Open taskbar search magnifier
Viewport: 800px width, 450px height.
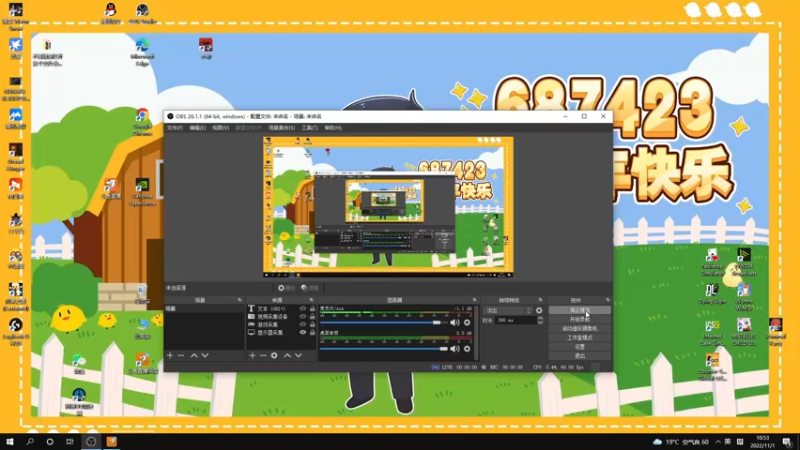(x=30, y=441)
